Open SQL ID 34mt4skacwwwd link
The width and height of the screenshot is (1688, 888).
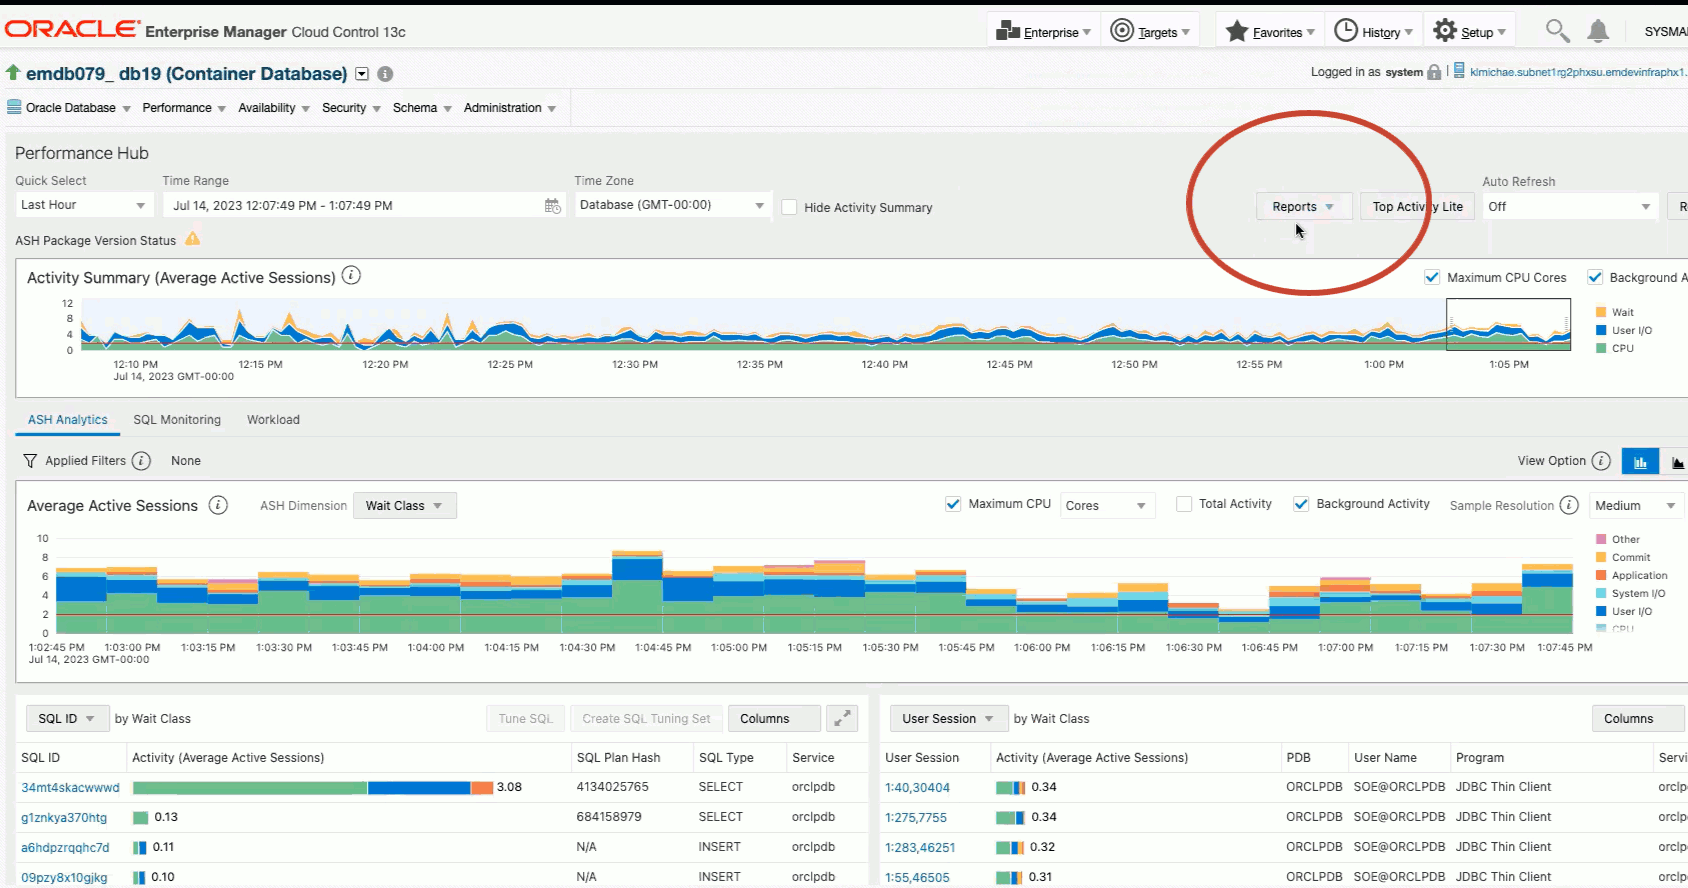coord(70,787)
